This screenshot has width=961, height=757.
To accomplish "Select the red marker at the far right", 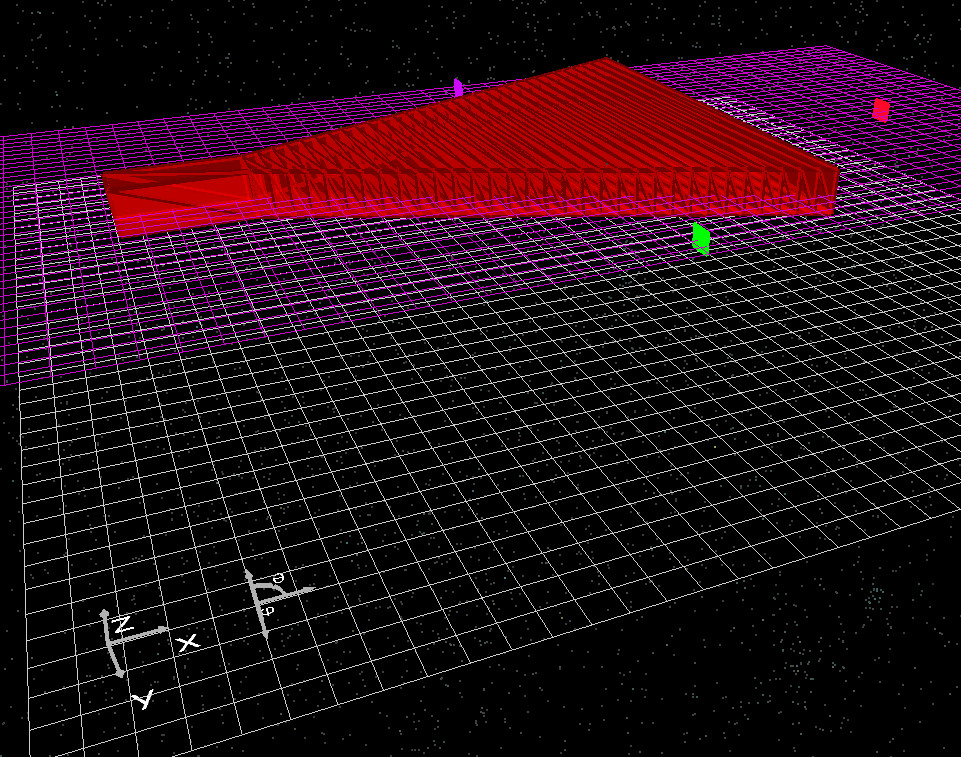I will click(880, 110).
